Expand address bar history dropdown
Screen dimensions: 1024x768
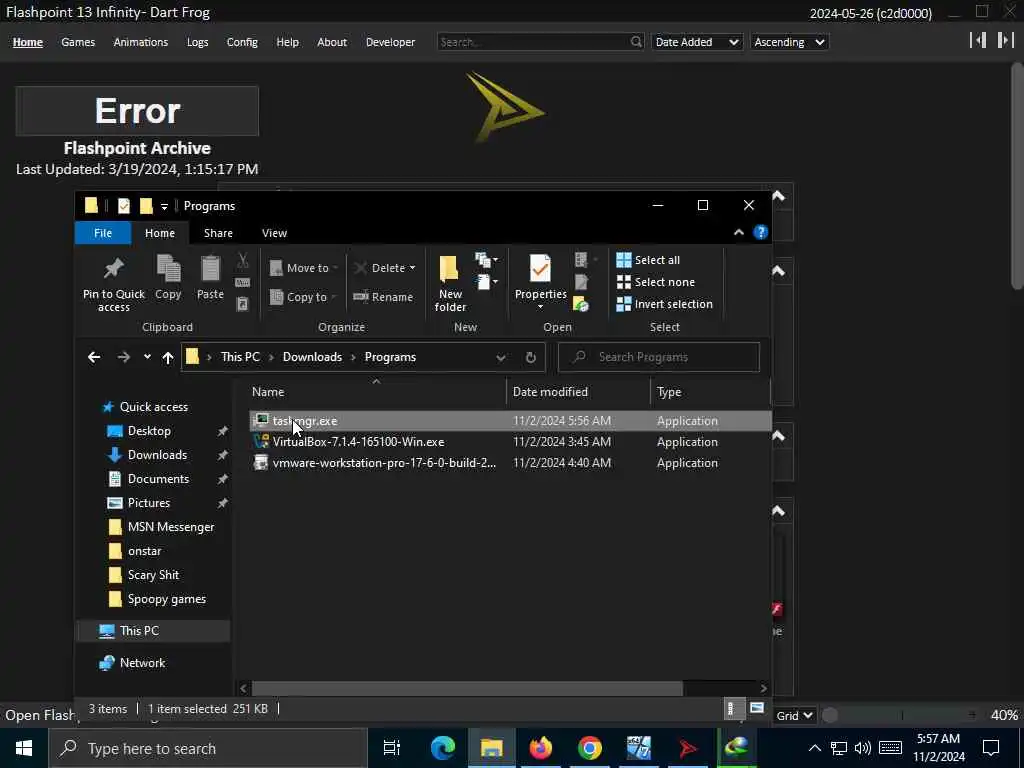click(x=500, y=357)
